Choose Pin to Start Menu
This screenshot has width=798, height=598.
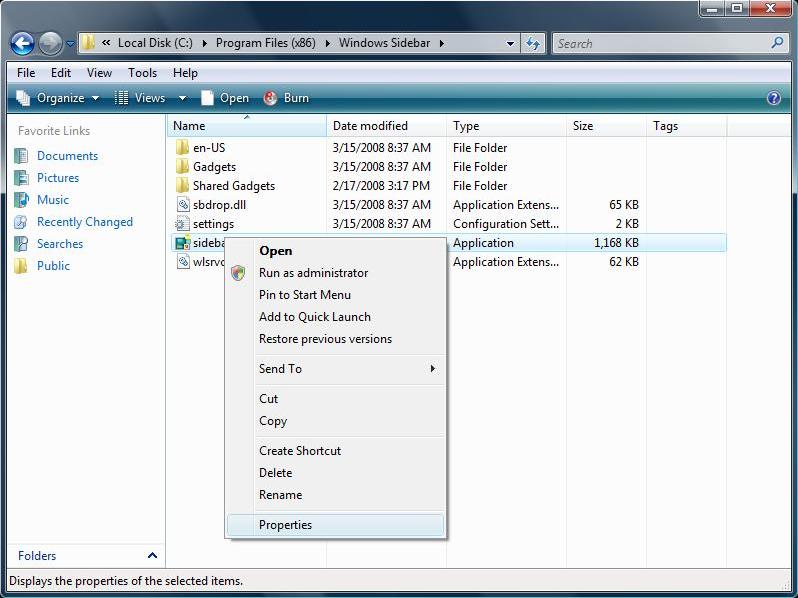click(336, 295)
